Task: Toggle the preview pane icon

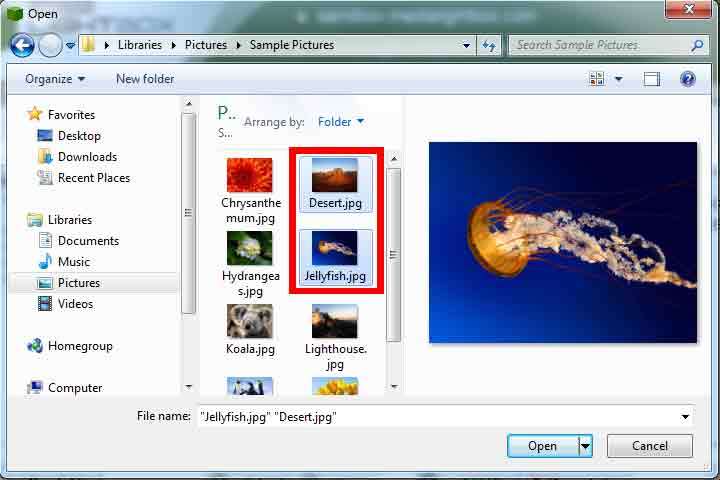Action: pyautogui.click(x=652, y=78)
